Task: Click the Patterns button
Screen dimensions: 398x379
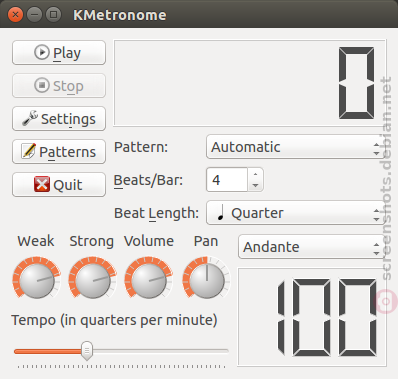Action: [59, 152]
